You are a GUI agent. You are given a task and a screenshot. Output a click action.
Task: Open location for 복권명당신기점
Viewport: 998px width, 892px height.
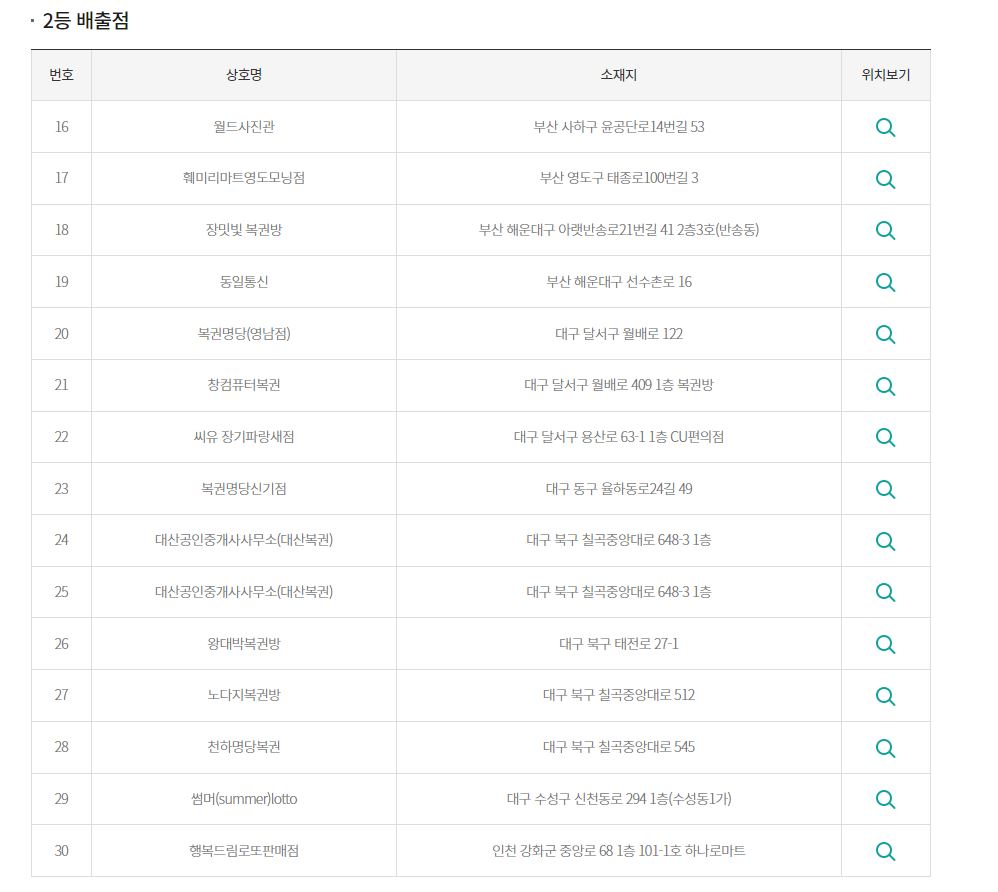click(885, 489)
